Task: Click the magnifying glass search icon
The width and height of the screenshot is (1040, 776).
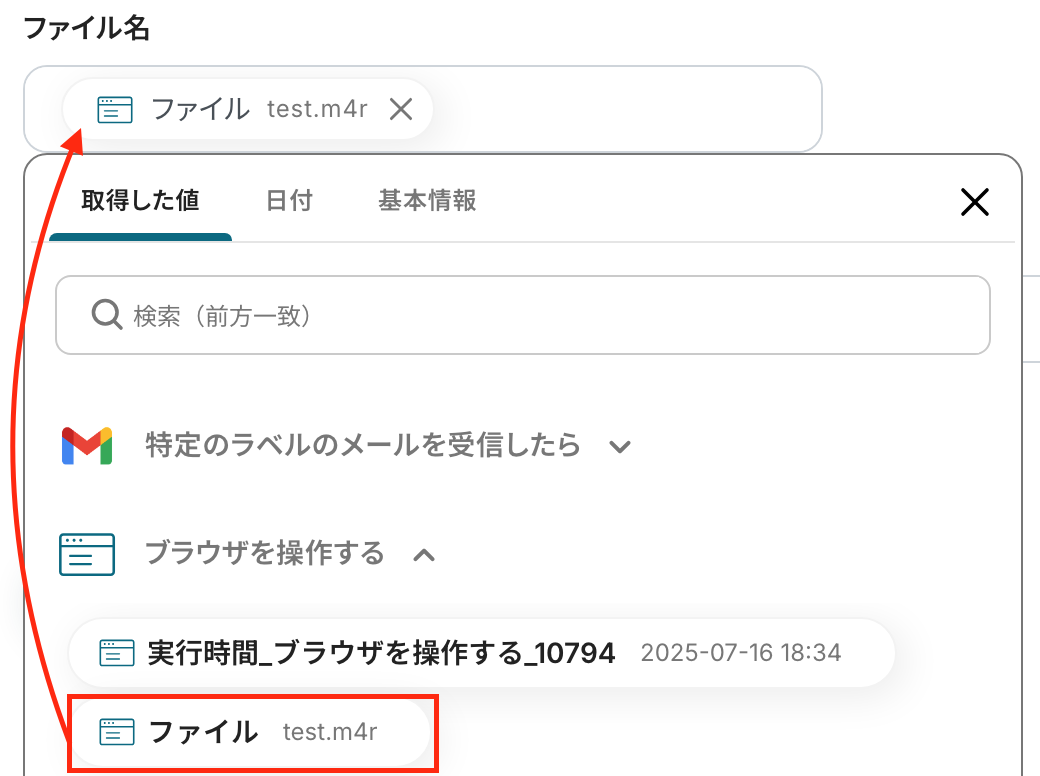Action: 106,316
